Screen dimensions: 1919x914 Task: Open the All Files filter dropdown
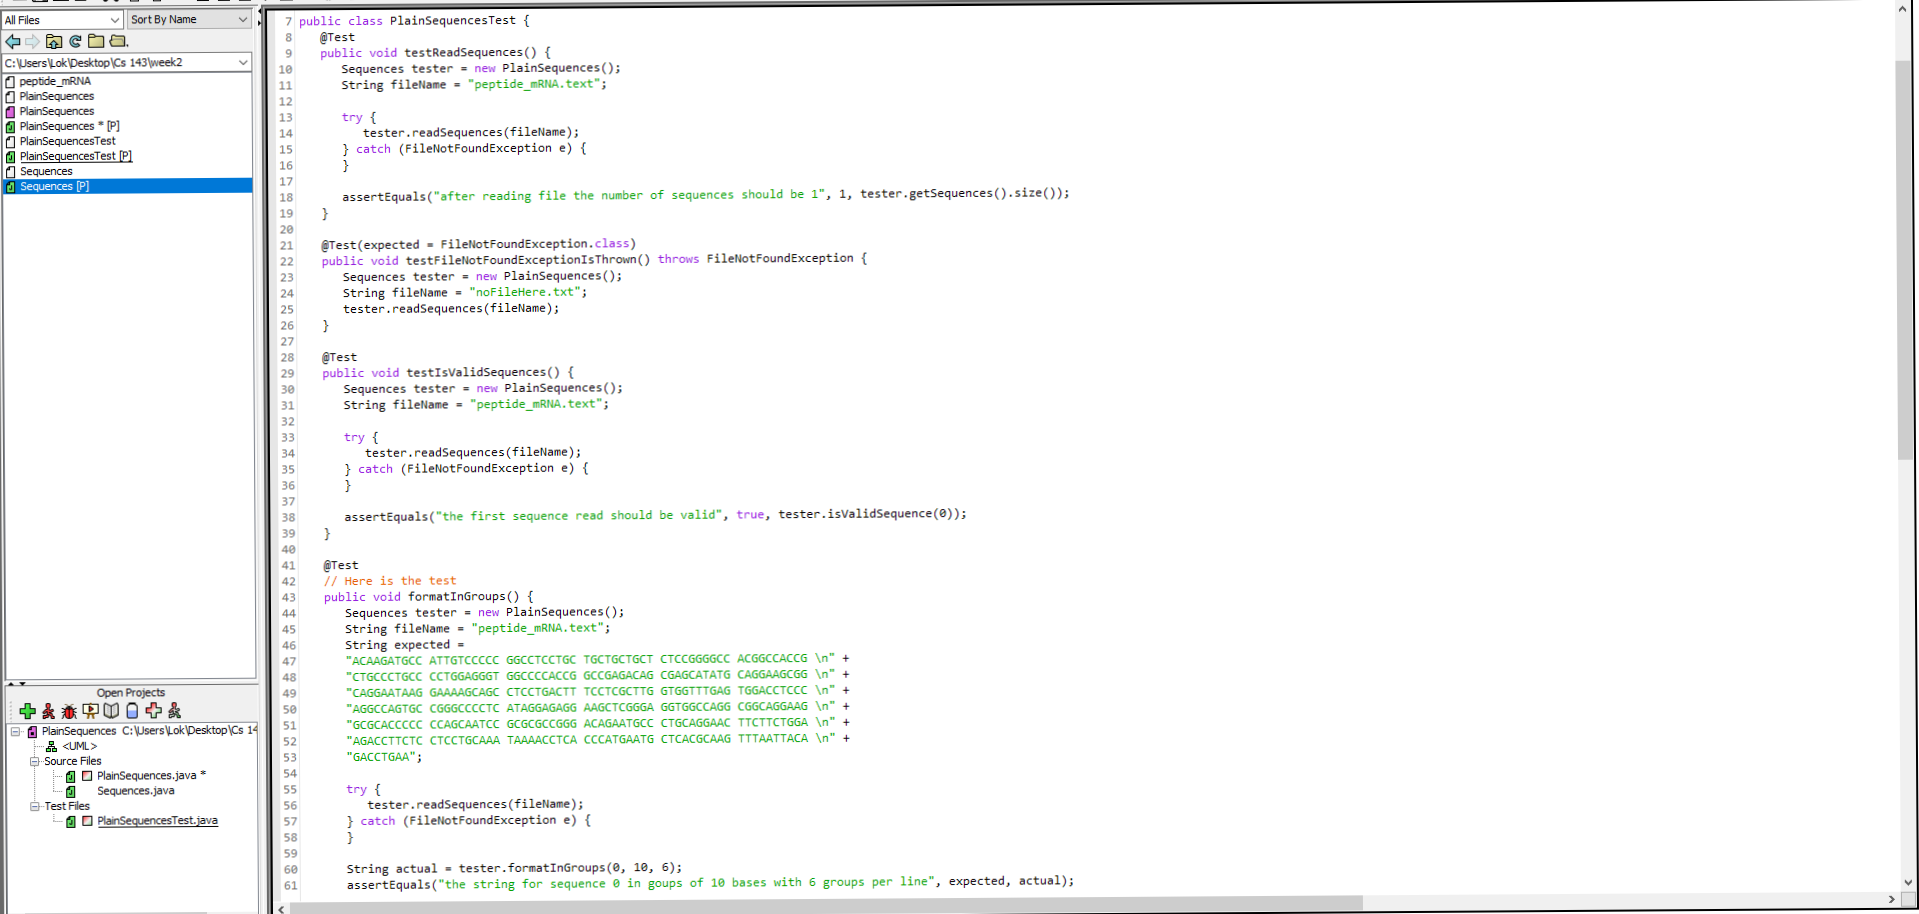[x=113, y=18]
